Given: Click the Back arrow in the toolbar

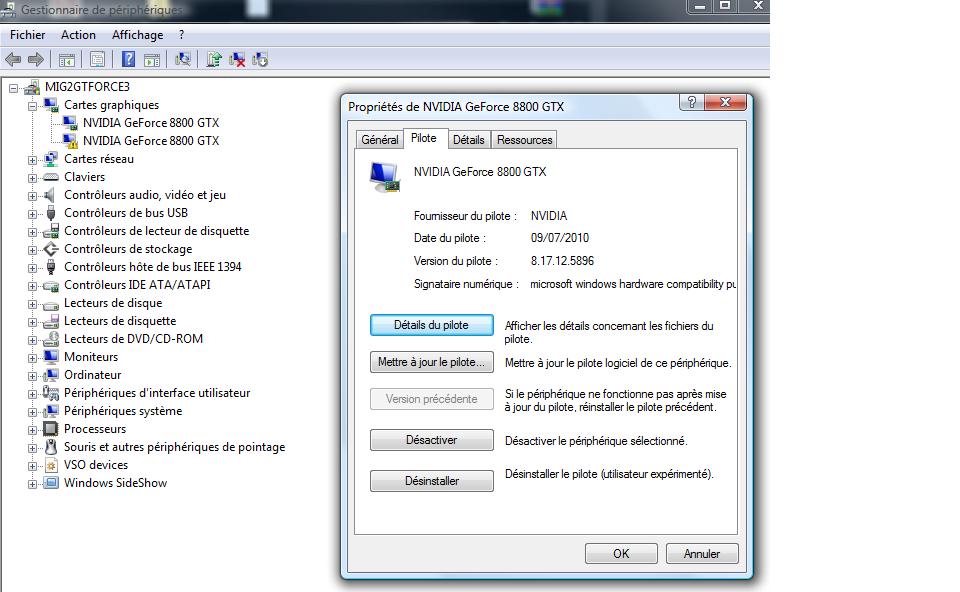Looking at the screenshot, I should [13, 60].
